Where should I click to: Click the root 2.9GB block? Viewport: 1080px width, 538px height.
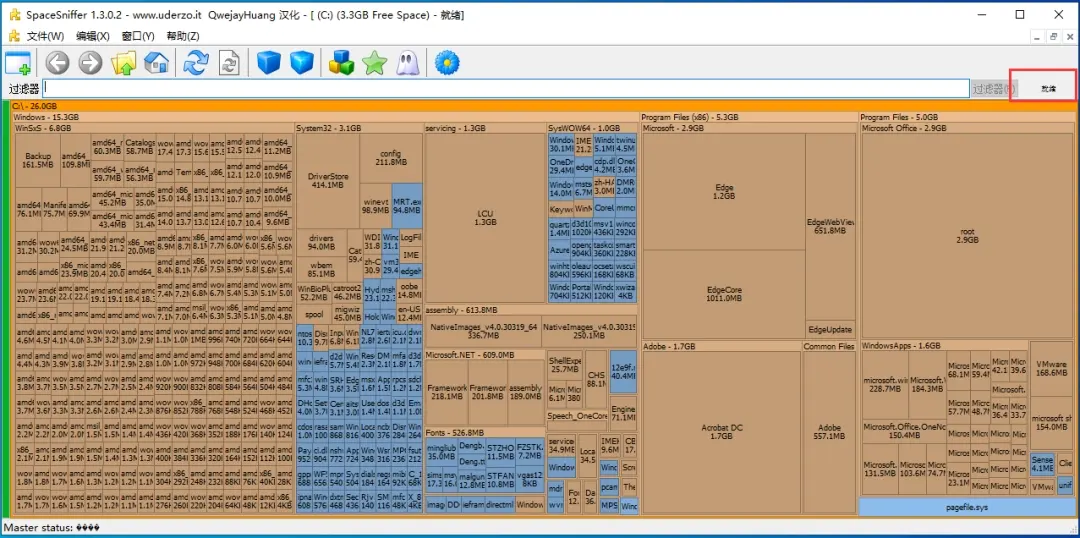967,236
